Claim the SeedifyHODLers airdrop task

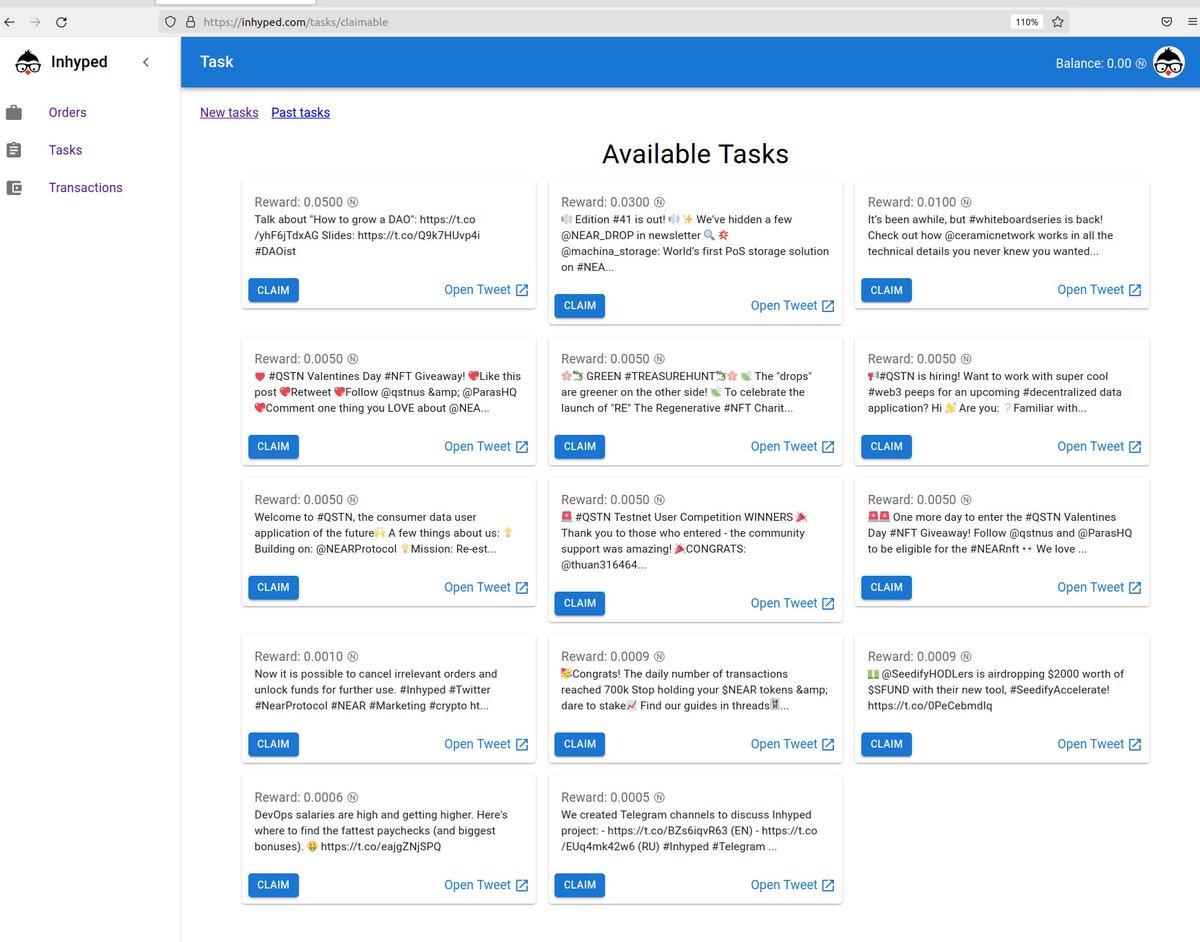click(886, 744)
